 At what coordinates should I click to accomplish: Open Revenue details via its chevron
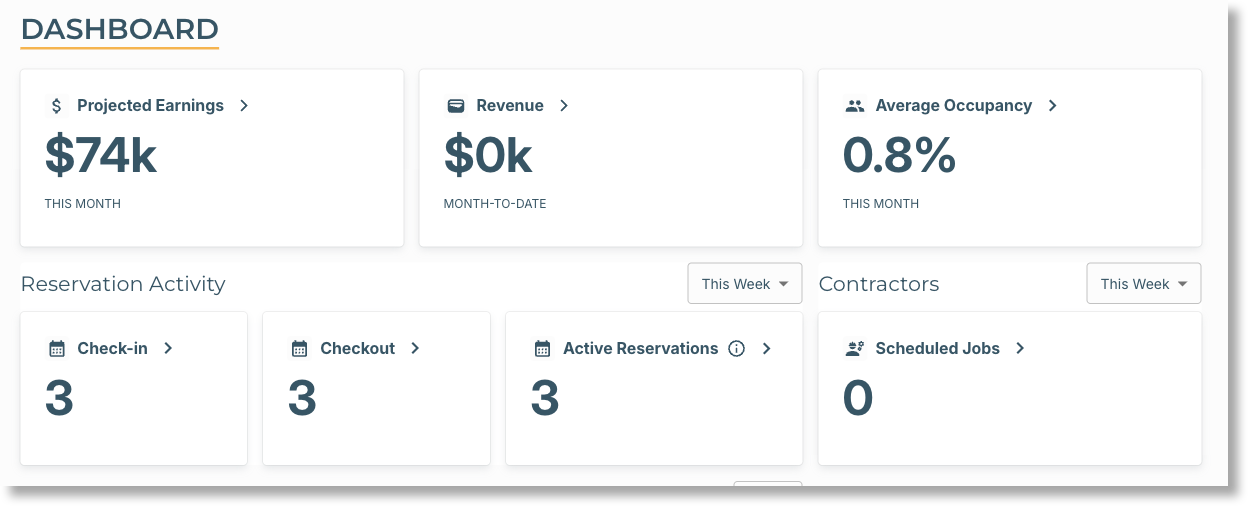pyautogui.click(x=564, y=106)
